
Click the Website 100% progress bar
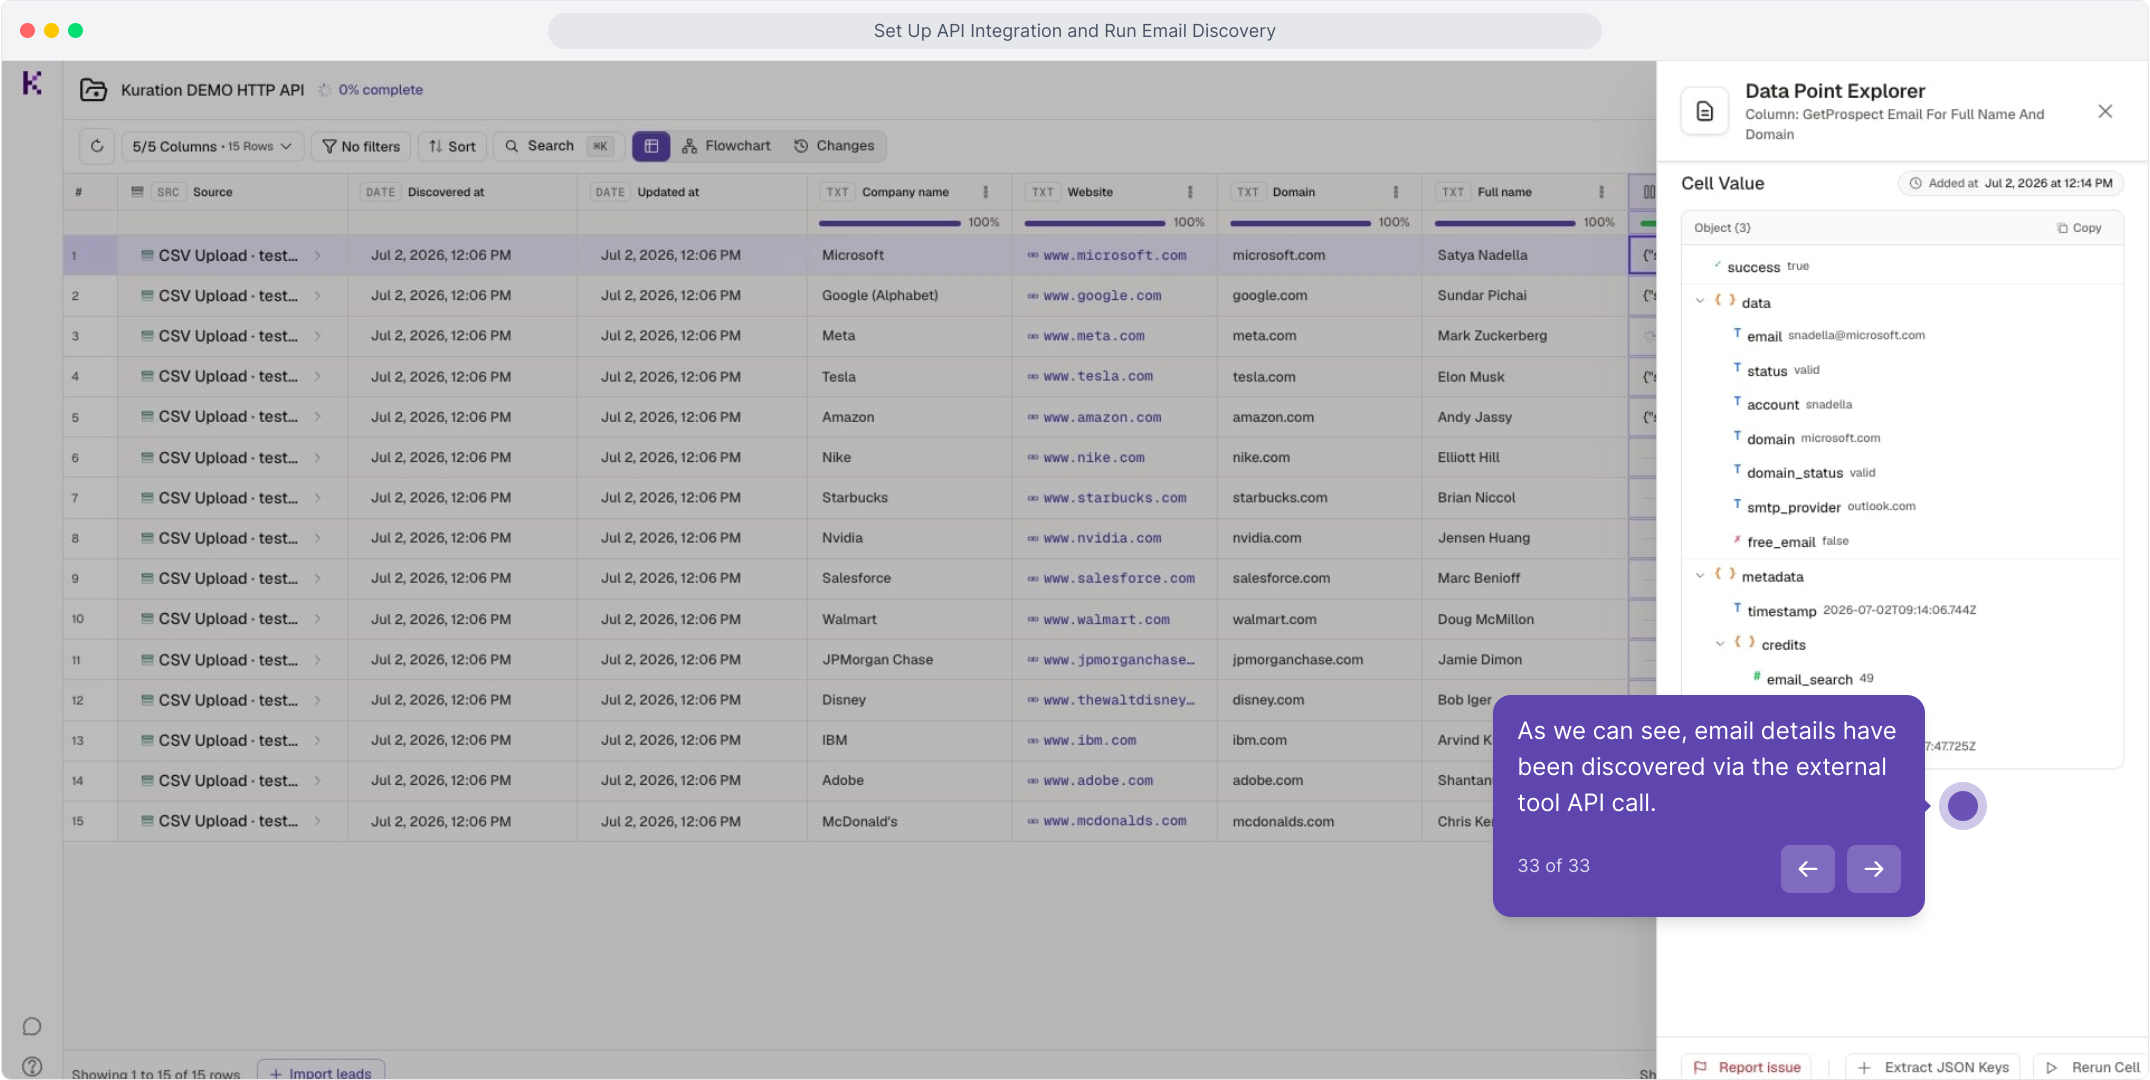(x=1095, y=223)
